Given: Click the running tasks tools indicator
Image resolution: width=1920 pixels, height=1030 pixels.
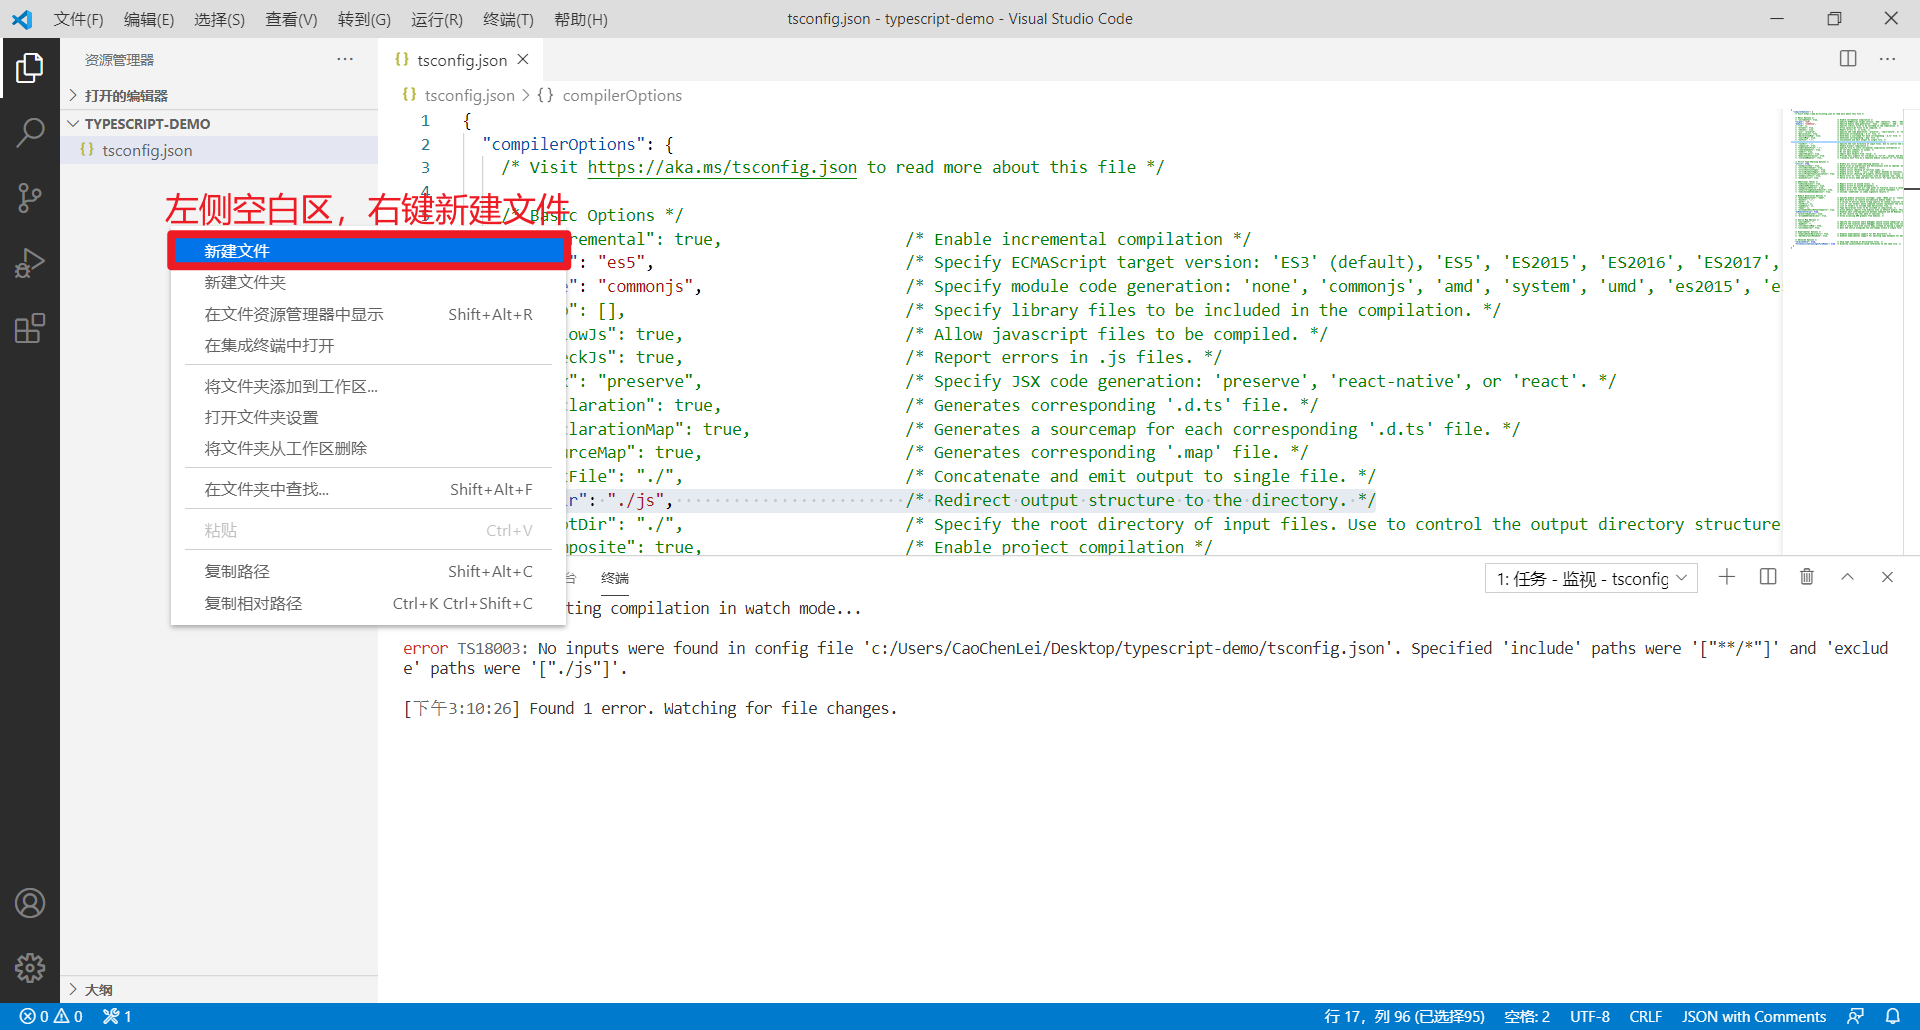Looking at the screenshot, I should (117, 1016).
